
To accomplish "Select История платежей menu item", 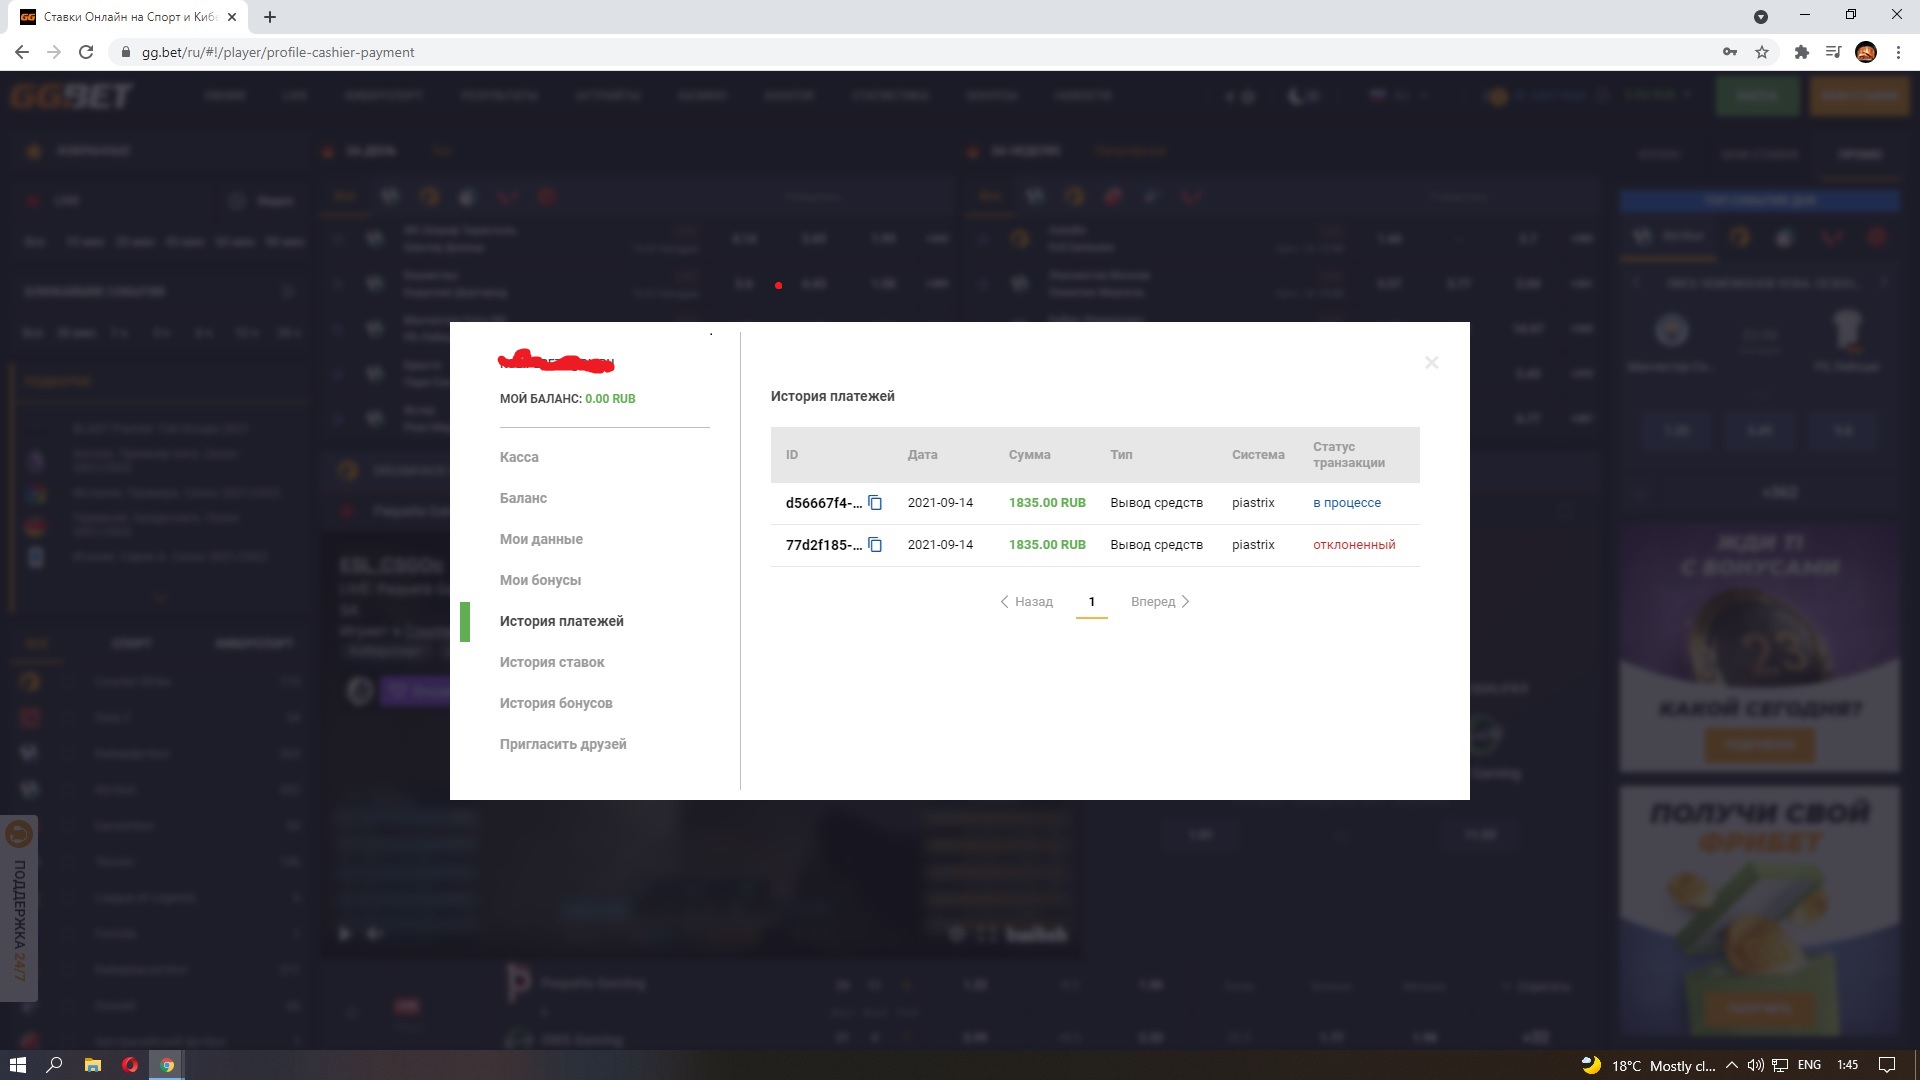I will 561,621.
